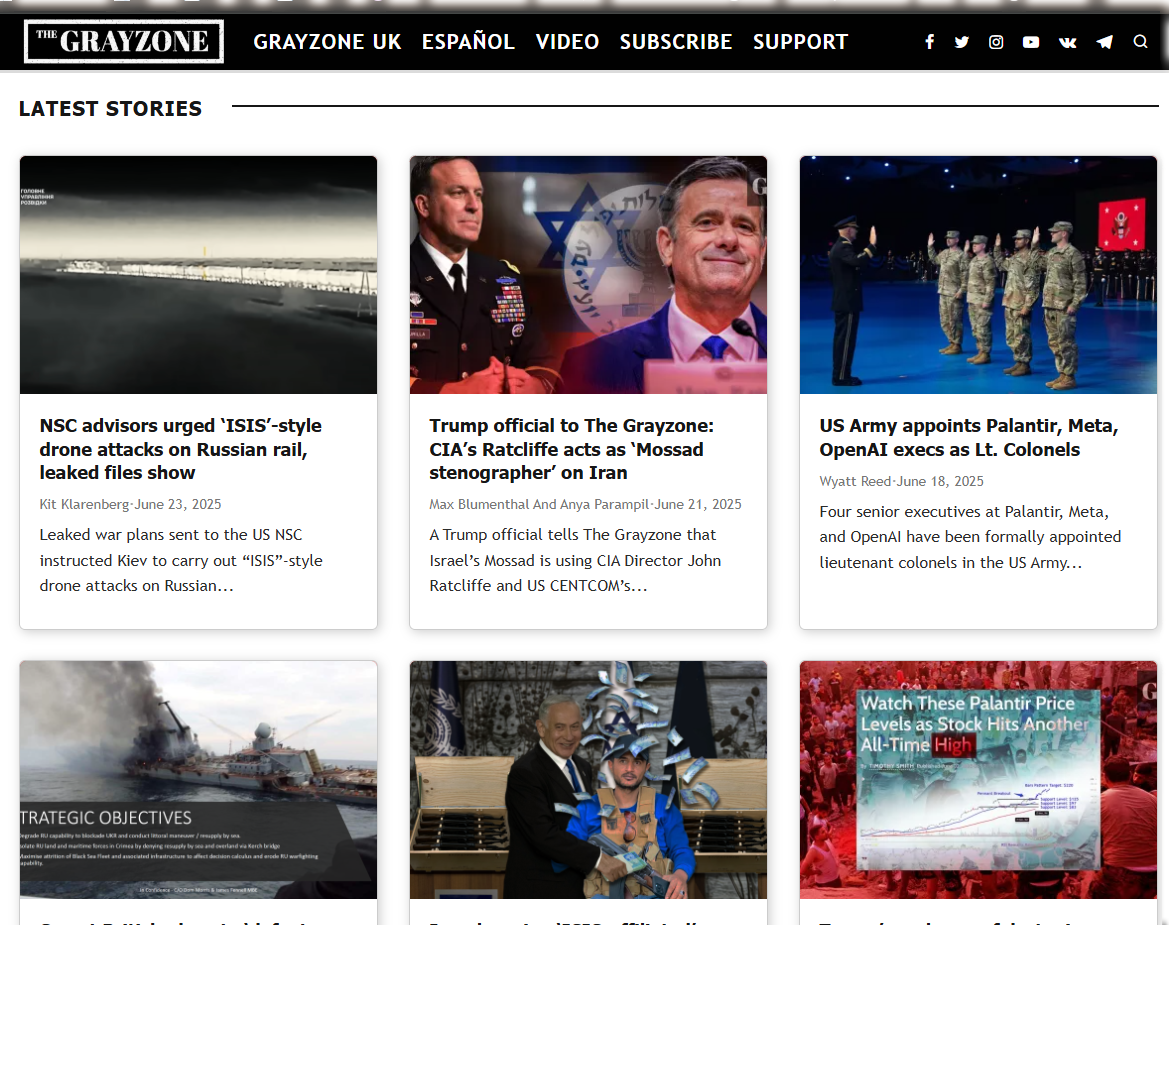Open NSC advisors 'ISIS'-style drone attacks headline
The height and width of the screenshot is (1070, 1169).
pyautogui.click(x=180, y=449)
